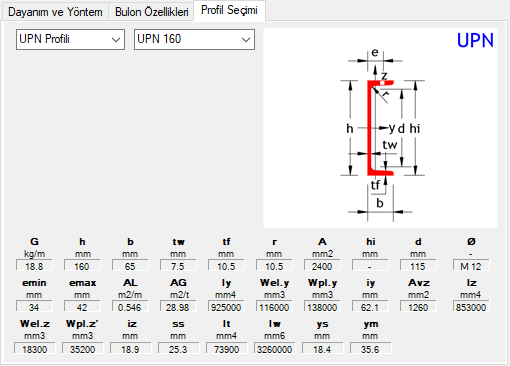
Task: Click the Iw field value 3260000
Action: 274,349
